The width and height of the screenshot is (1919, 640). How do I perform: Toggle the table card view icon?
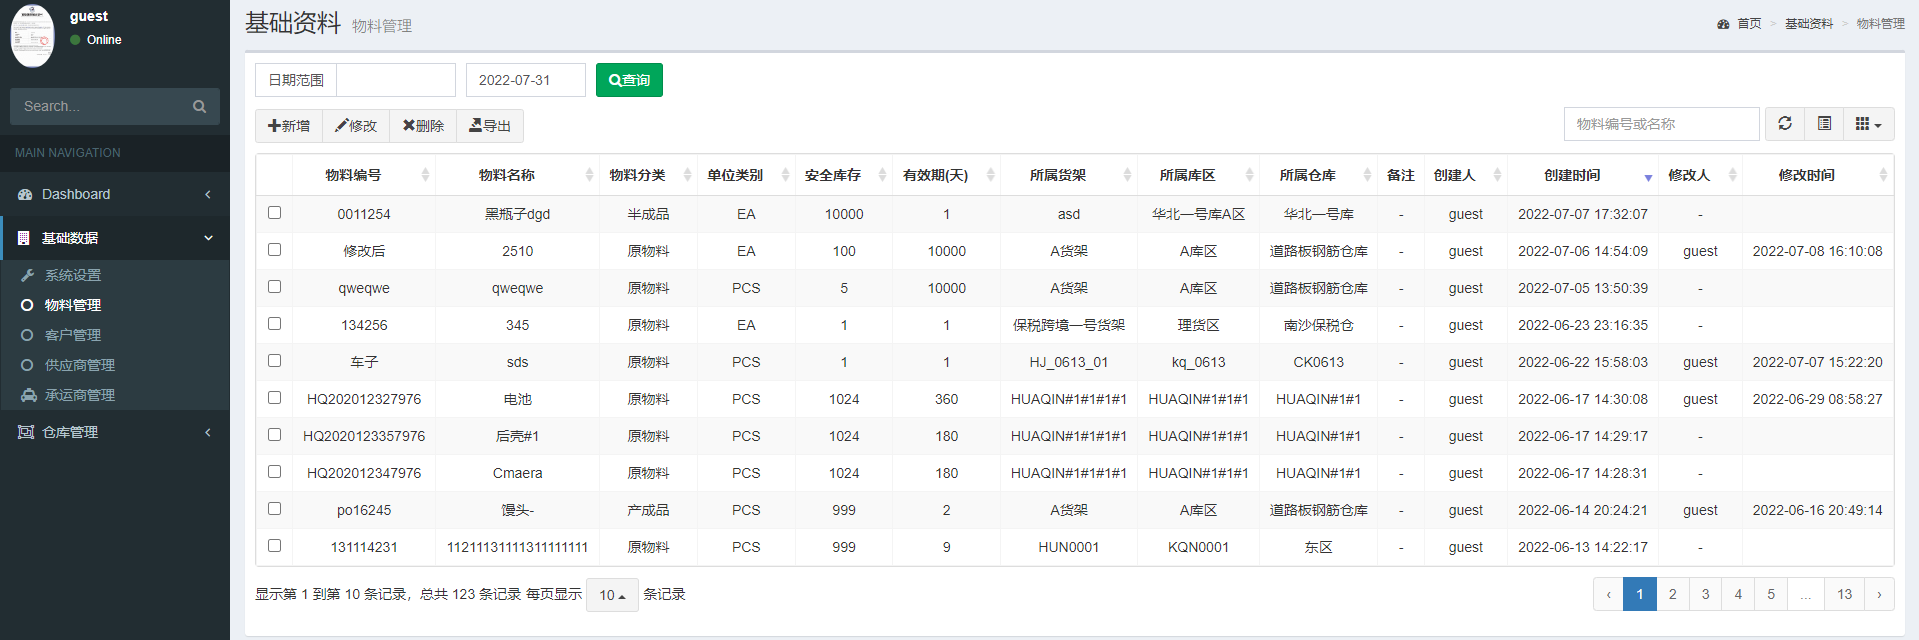(1824, 124)
